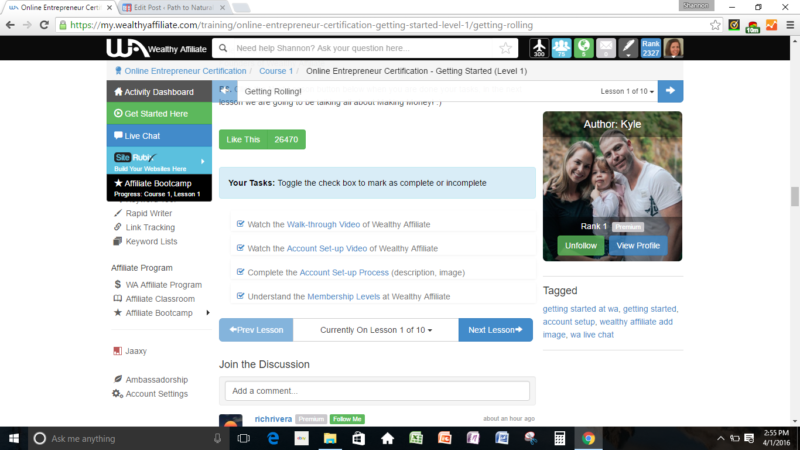Reload the page in Chrome
The width and height of the screenshot is (800, 450).
[x=44, y=25]
